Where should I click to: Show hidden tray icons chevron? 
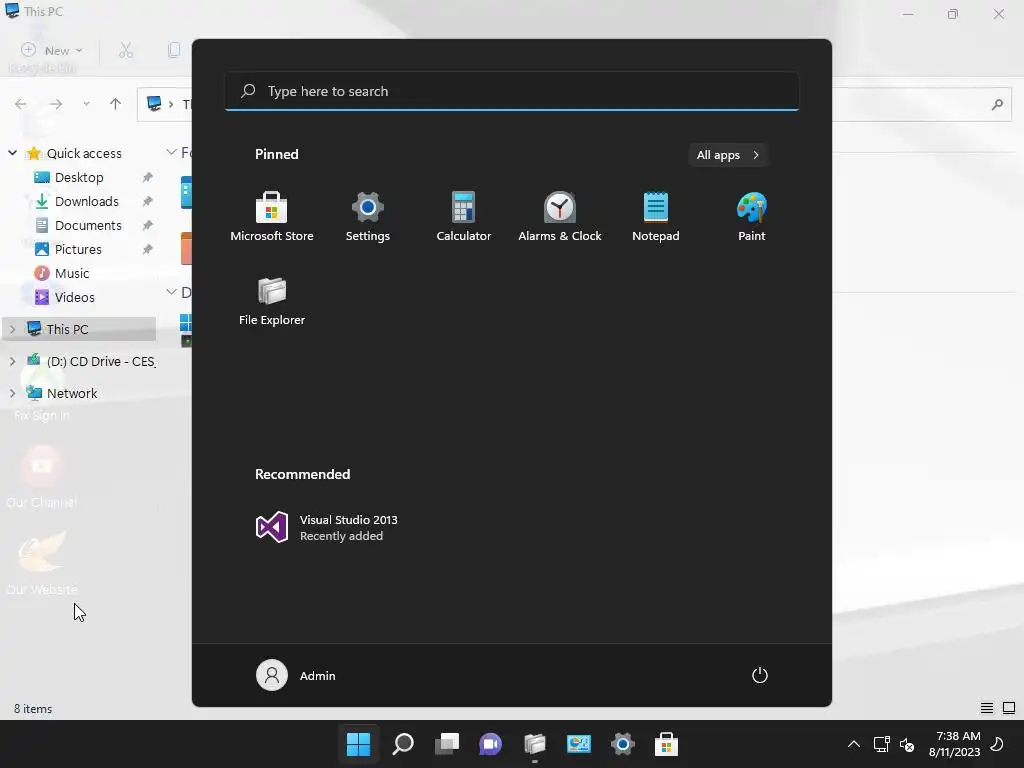tap(854, 744)
